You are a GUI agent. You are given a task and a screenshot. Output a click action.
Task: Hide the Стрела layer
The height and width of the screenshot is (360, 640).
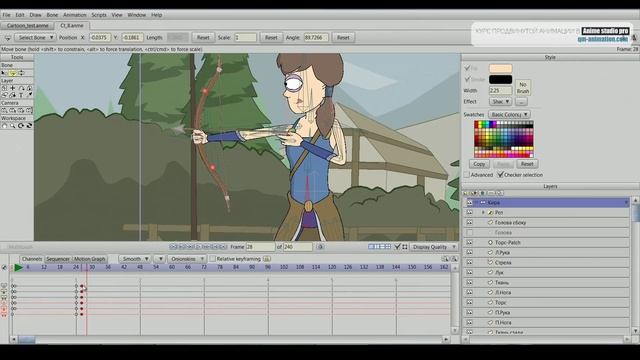click(469, 262)
